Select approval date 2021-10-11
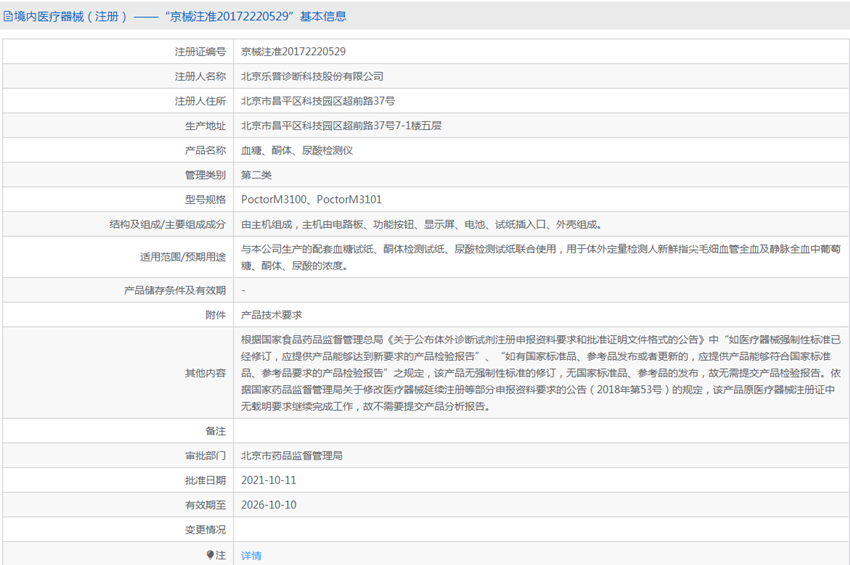Image resolution: width=850 pixels, height=565 pixels. (268, 480)
